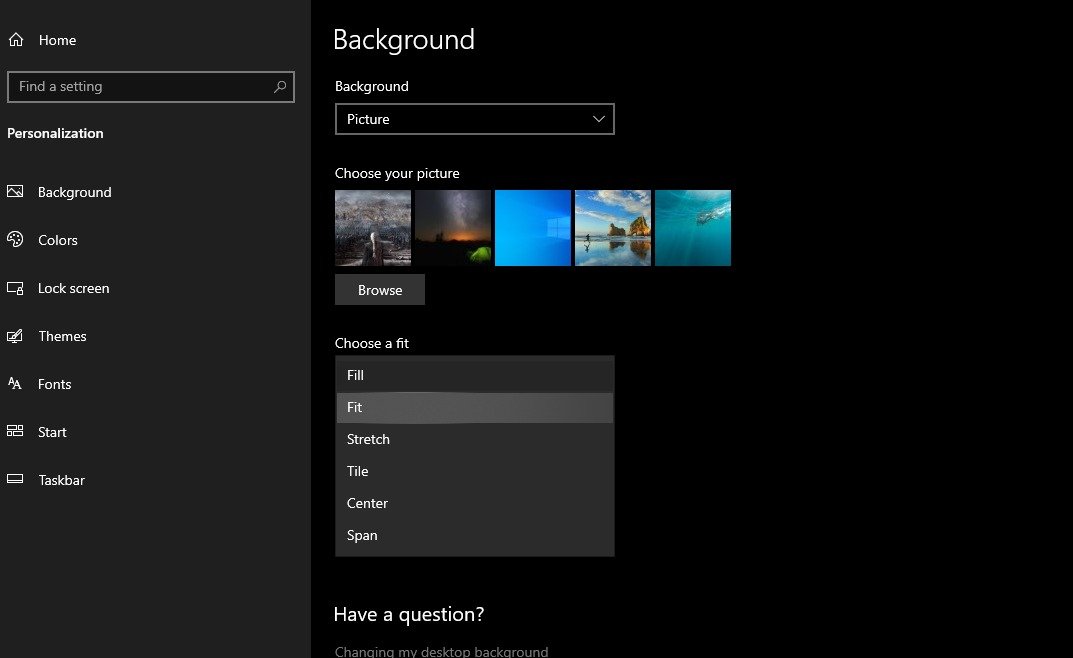Open Fonts settings page
The height and width of the screenshot is (658, 1073).
click(54, 384)
